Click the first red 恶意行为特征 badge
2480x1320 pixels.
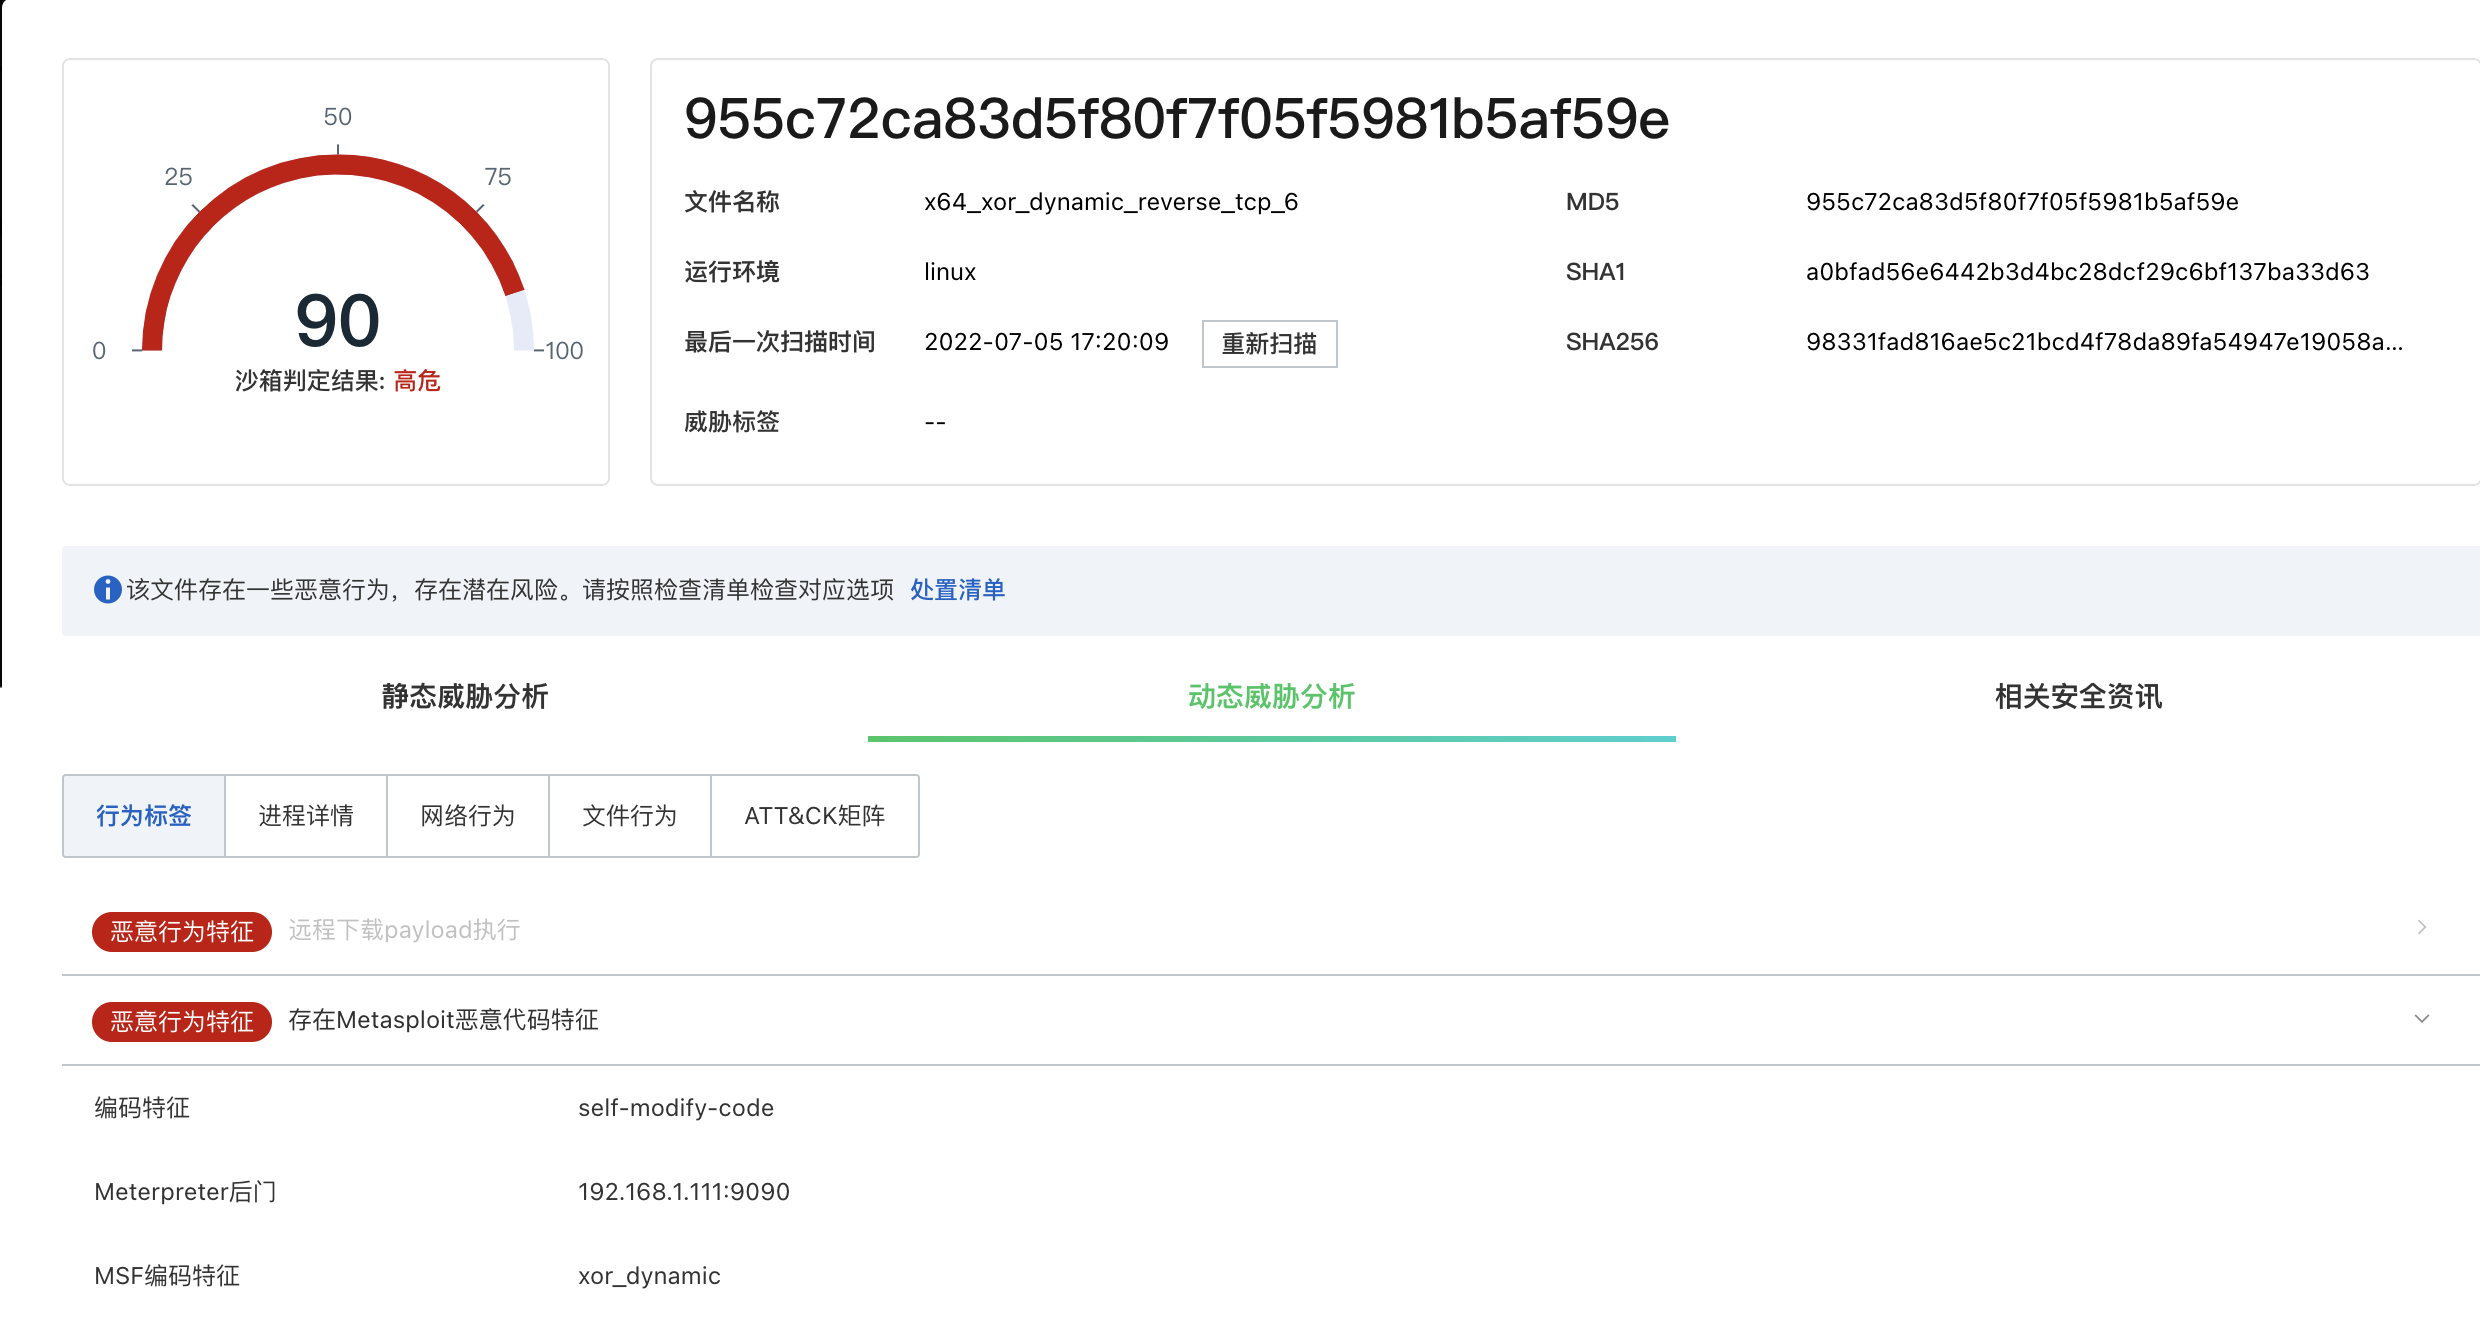click(182, 932)
